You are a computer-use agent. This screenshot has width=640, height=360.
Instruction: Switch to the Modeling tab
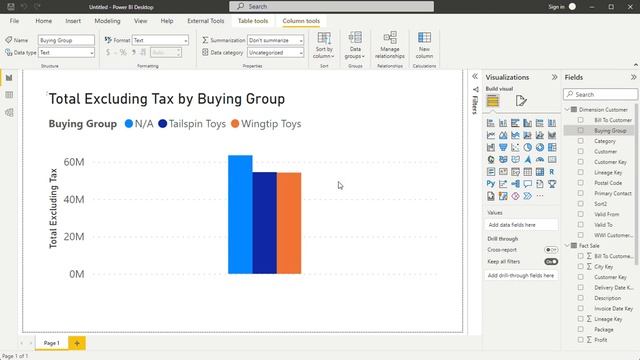[x=107, y=21]
